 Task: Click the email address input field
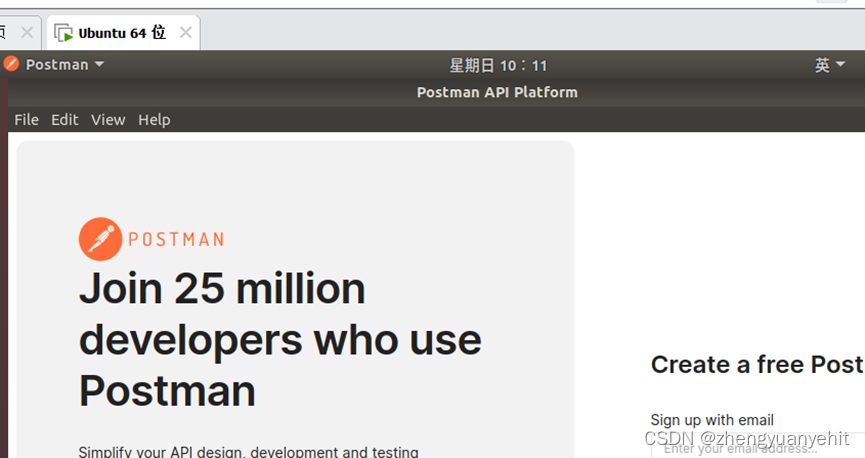pos(758,446)
